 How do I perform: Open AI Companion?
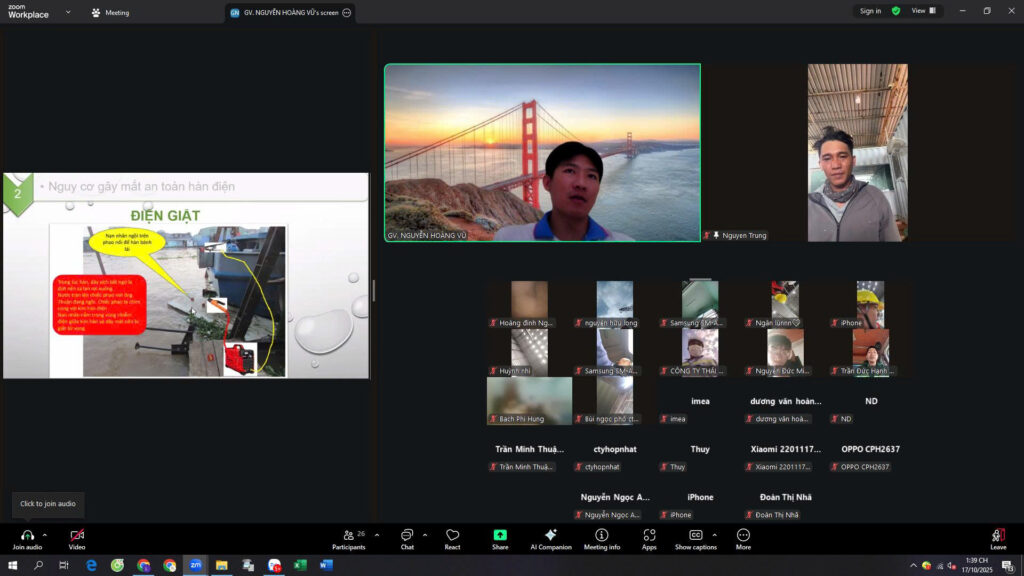coord(550,536)
